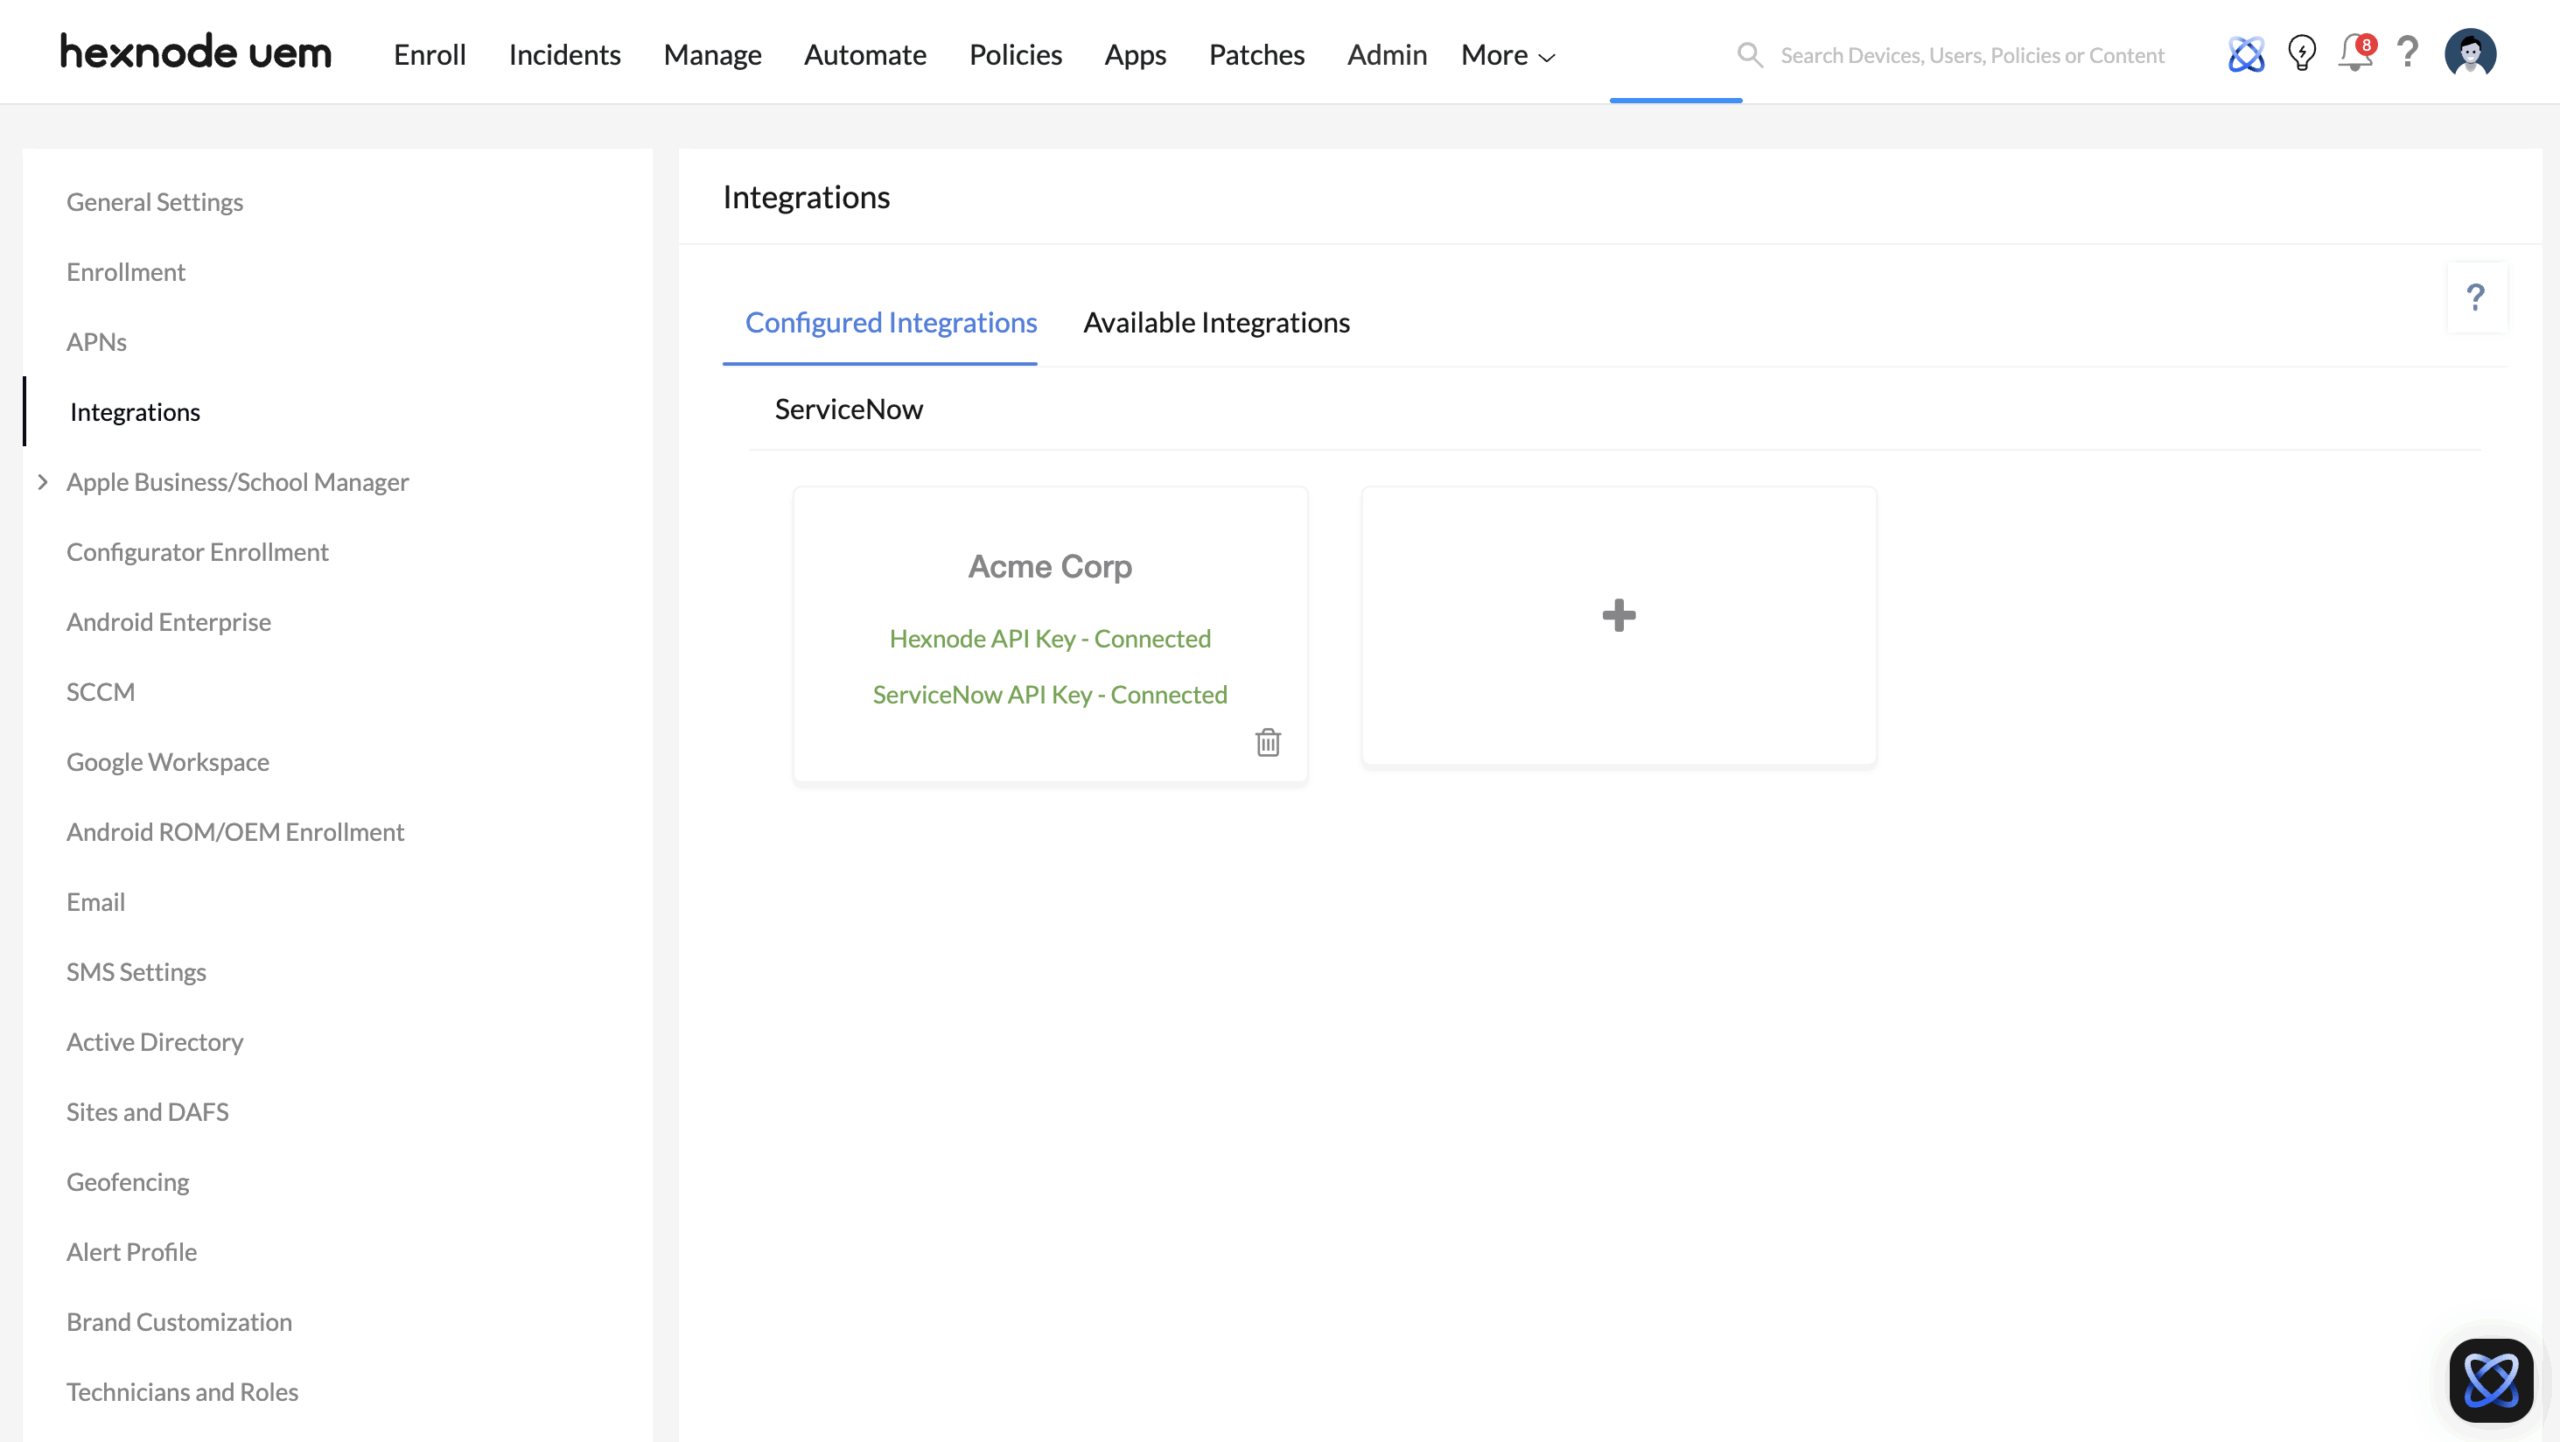Expand Apple Business/School Manager chevron
Screen dimensions: 2560x1442
point(43,482)
